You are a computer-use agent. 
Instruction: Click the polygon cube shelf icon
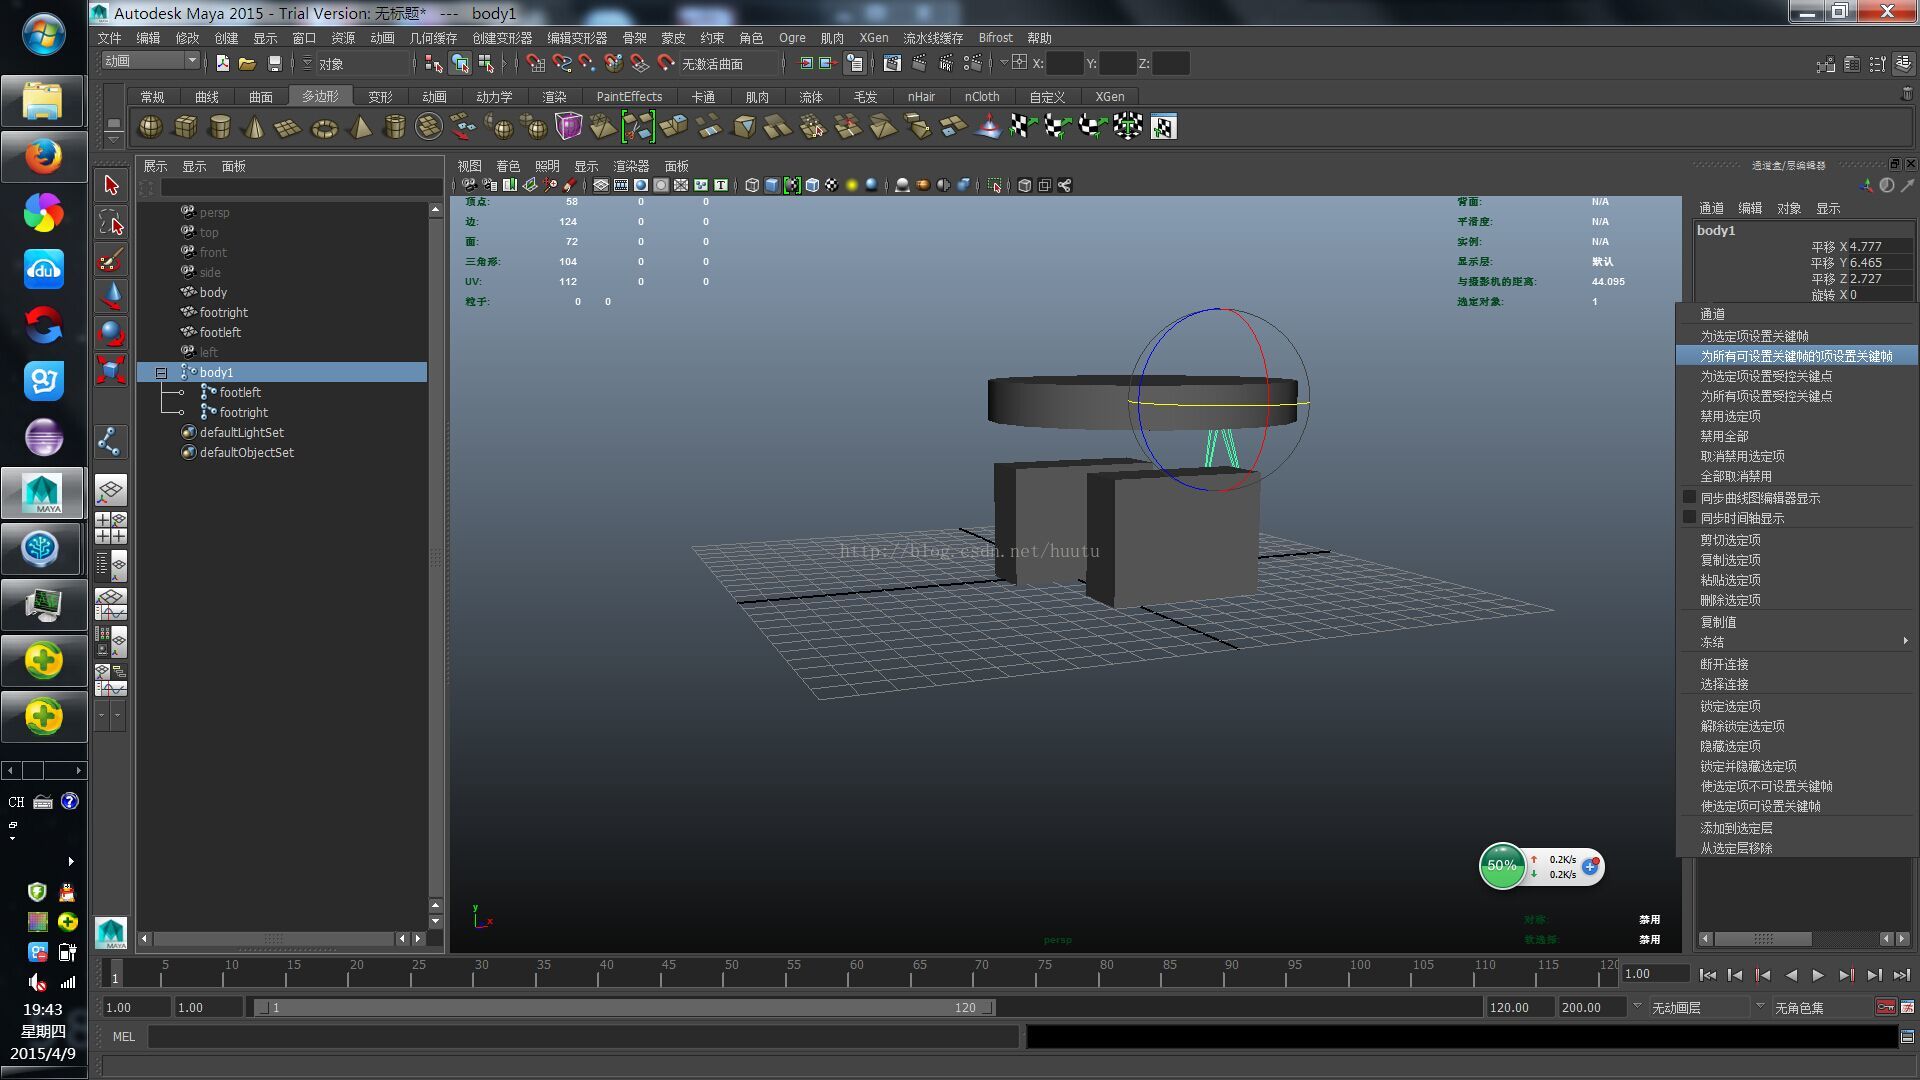[185, 127]
